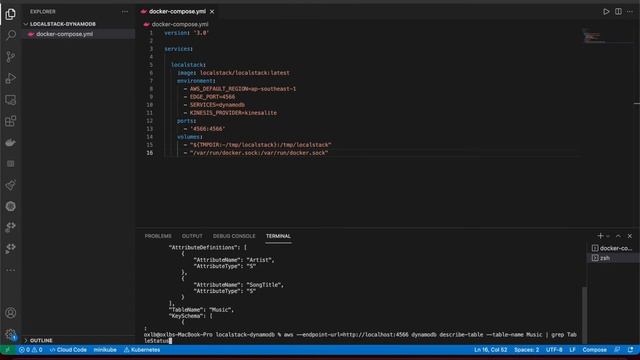Open the Docker whale view icon
The height and width of the screenshot is (360, 640).
point(11,142)
